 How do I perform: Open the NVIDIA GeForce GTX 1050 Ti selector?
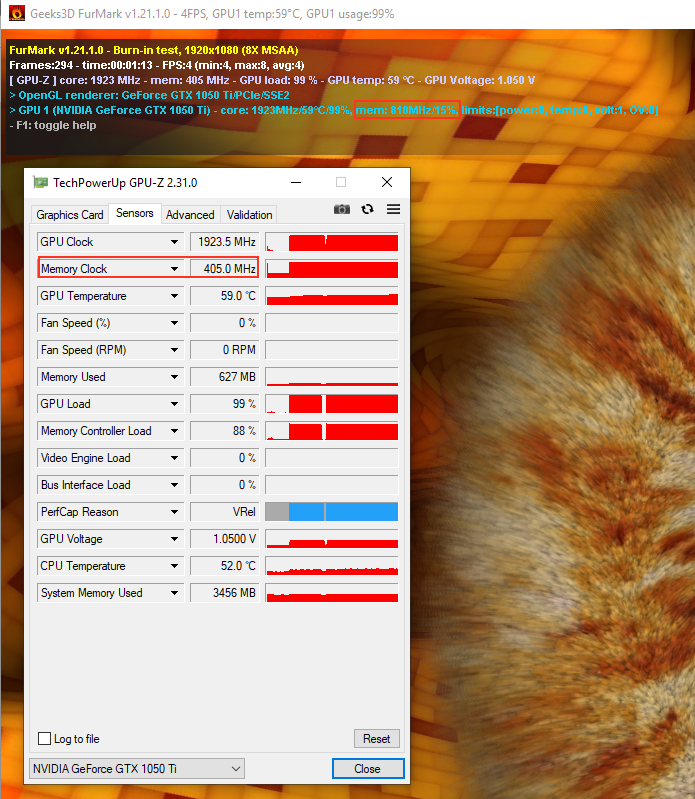click(137, 768)
